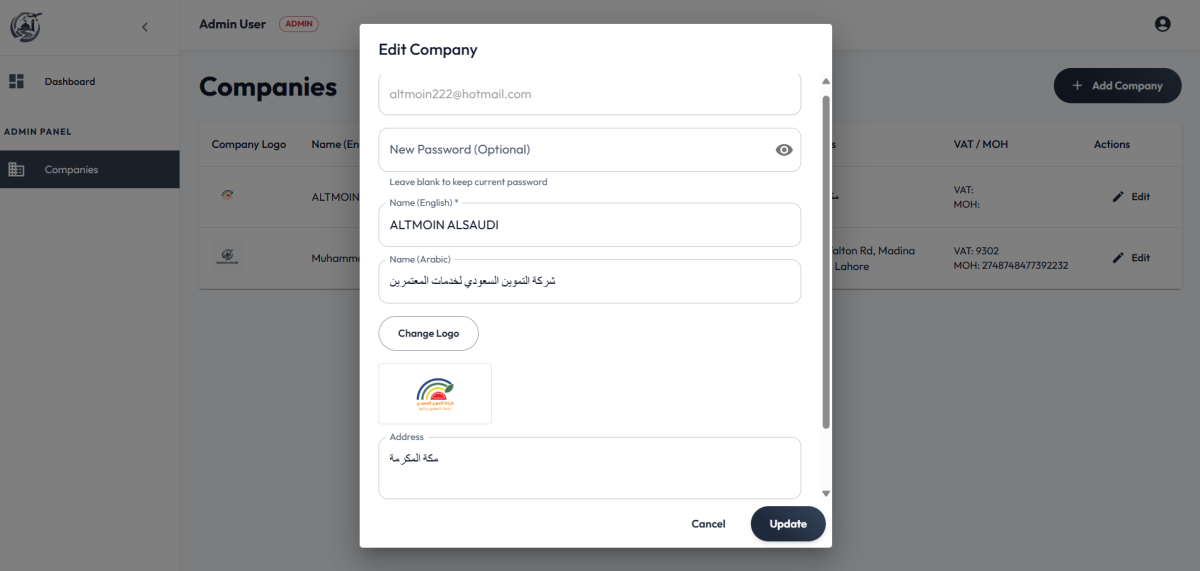Click the Change Logo button

point(428,334)
